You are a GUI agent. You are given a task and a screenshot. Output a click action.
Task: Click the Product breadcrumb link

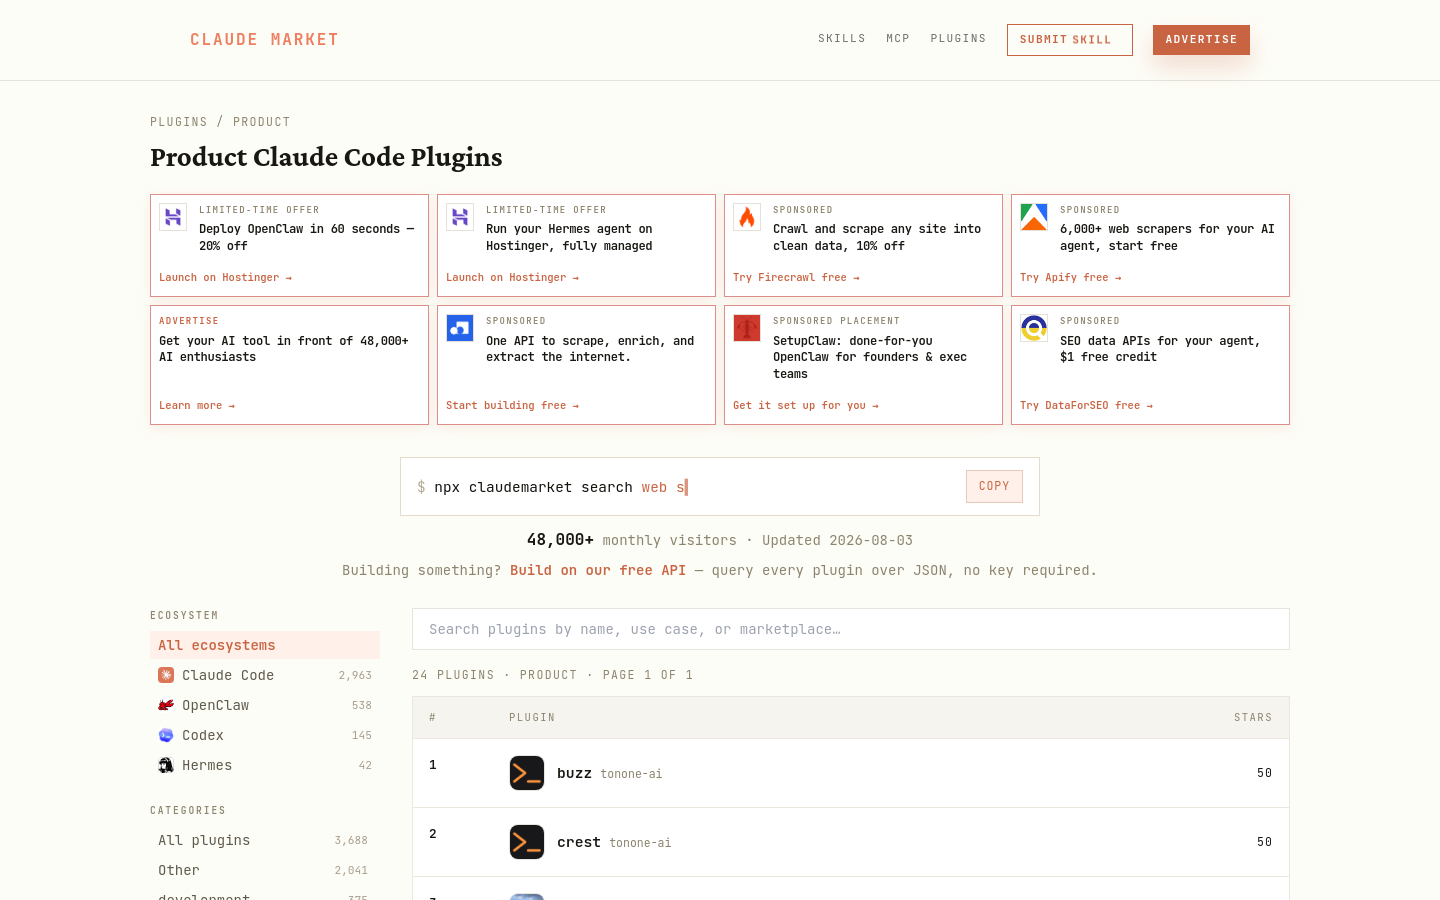coord(262,122)
